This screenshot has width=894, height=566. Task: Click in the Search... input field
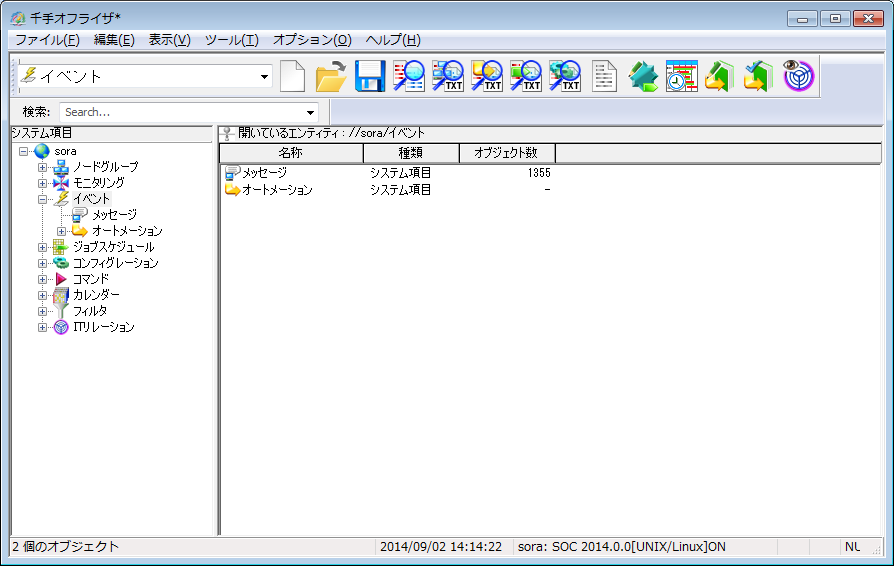click(182, 112)
